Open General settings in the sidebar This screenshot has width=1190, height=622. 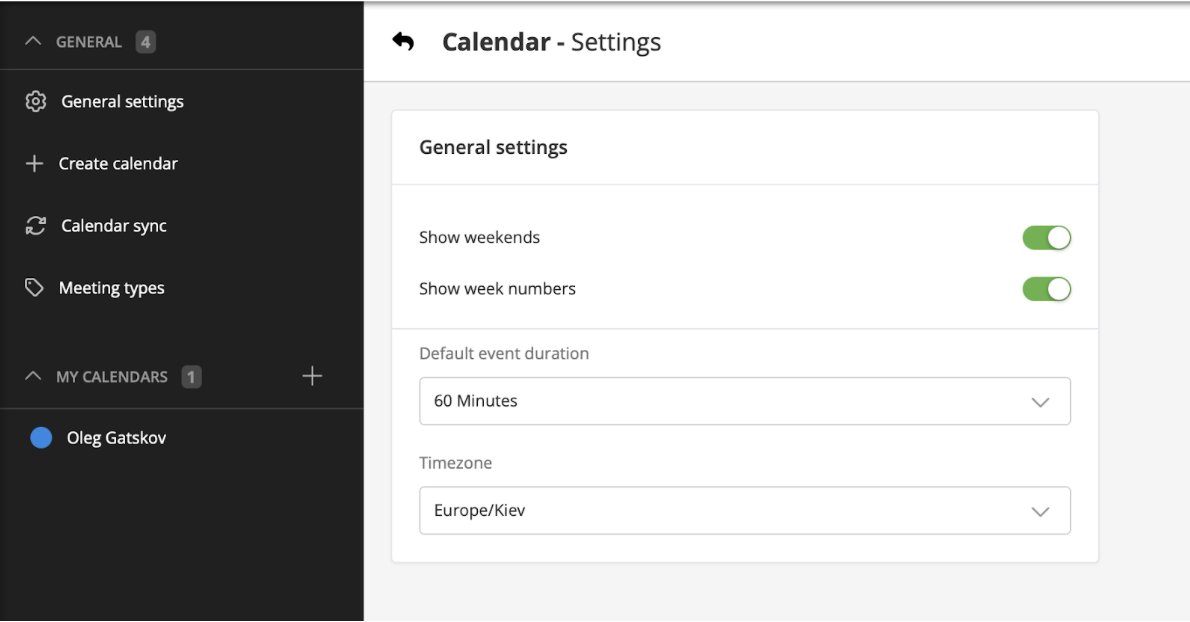[122, 102]
